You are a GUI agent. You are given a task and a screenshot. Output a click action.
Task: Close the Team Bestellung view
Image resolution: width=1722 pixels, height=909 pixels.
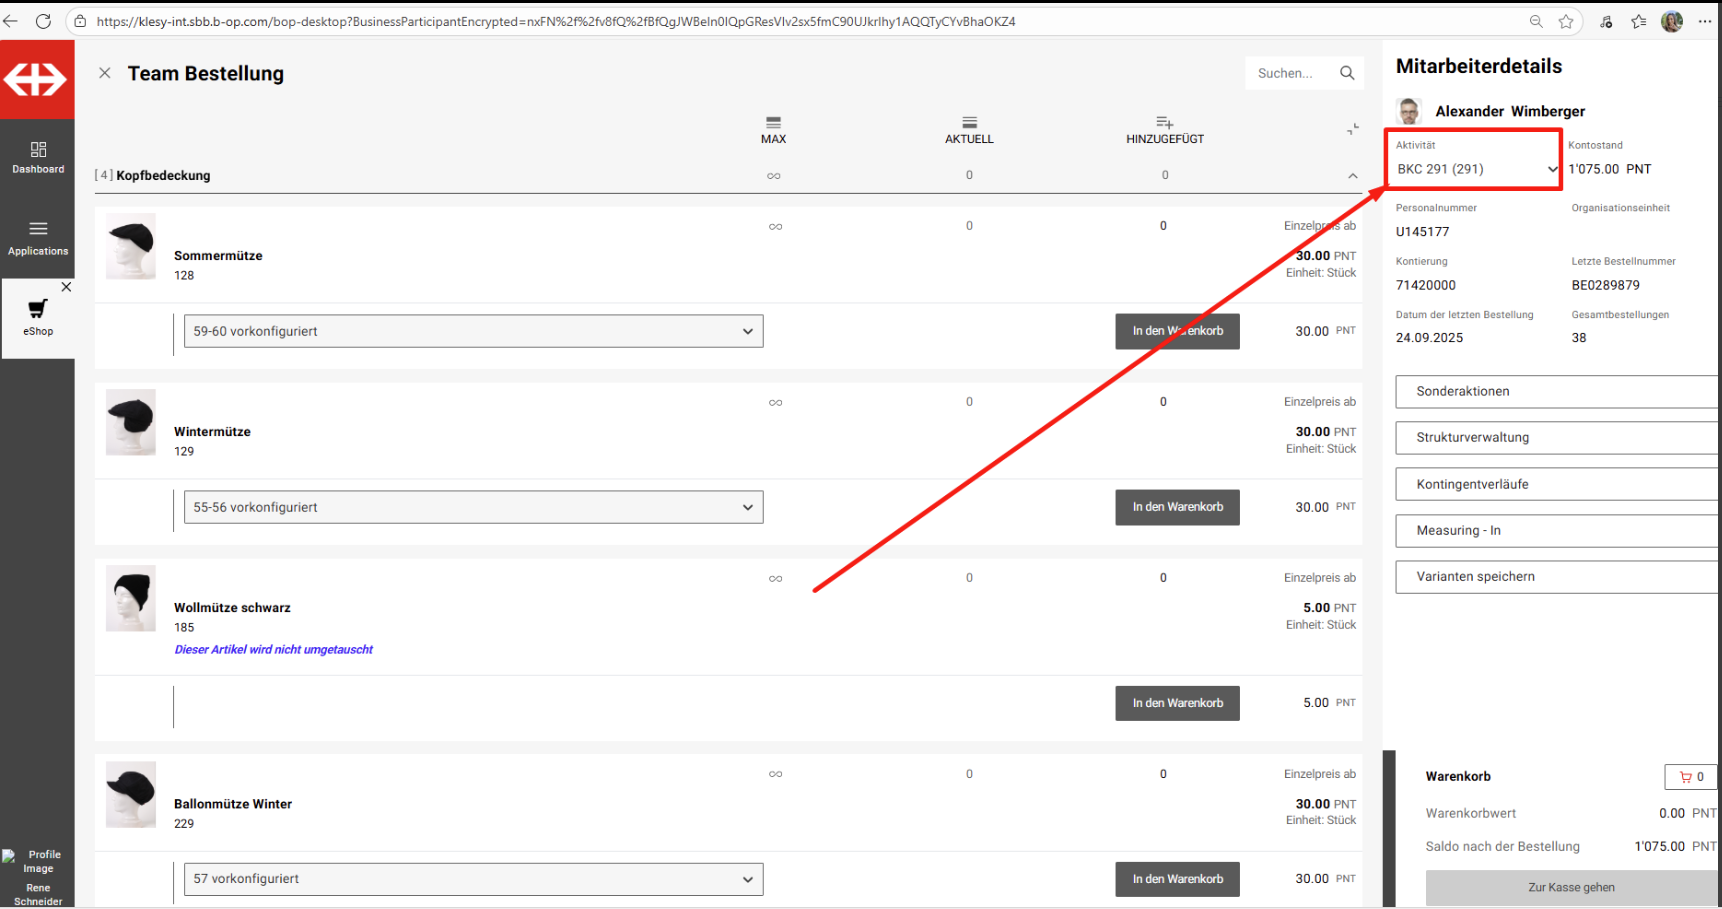(105, 73)
